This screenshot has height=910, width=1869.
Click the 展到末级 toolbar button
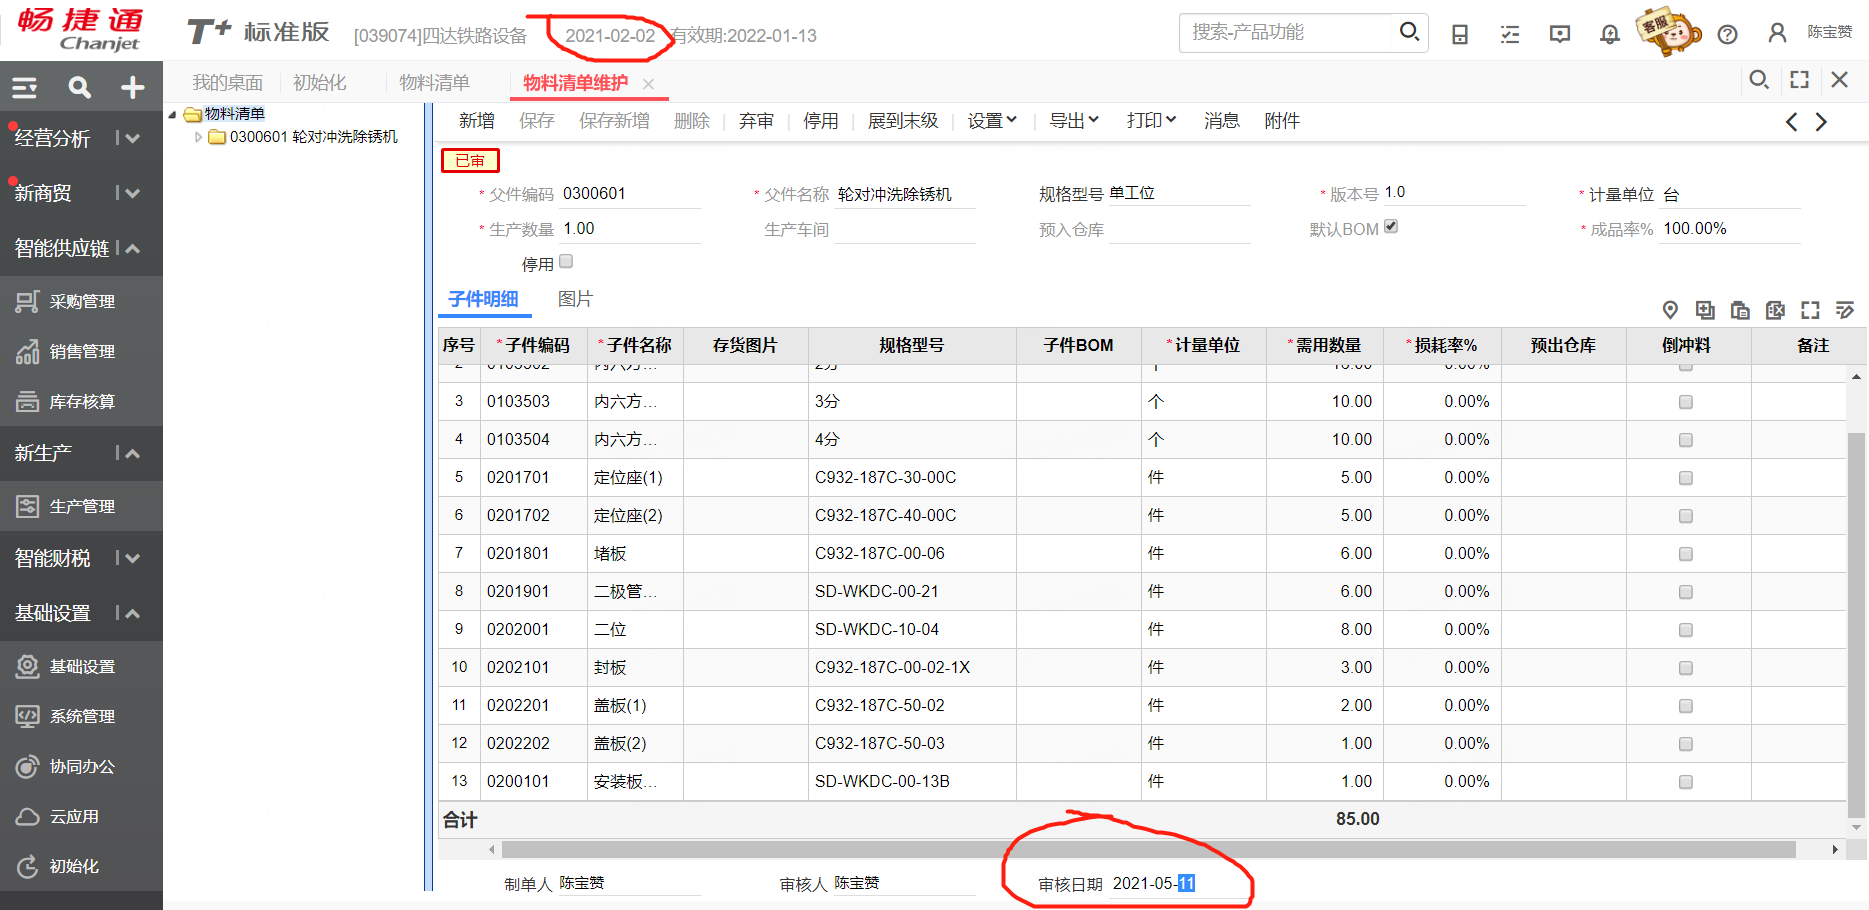(x=903, y=121)
